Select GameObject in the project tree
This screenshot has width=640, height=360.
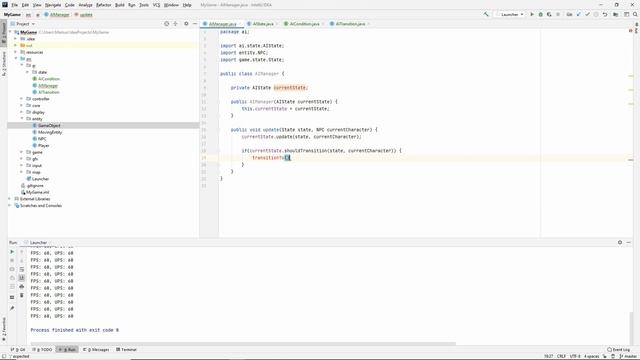[49, 125]
